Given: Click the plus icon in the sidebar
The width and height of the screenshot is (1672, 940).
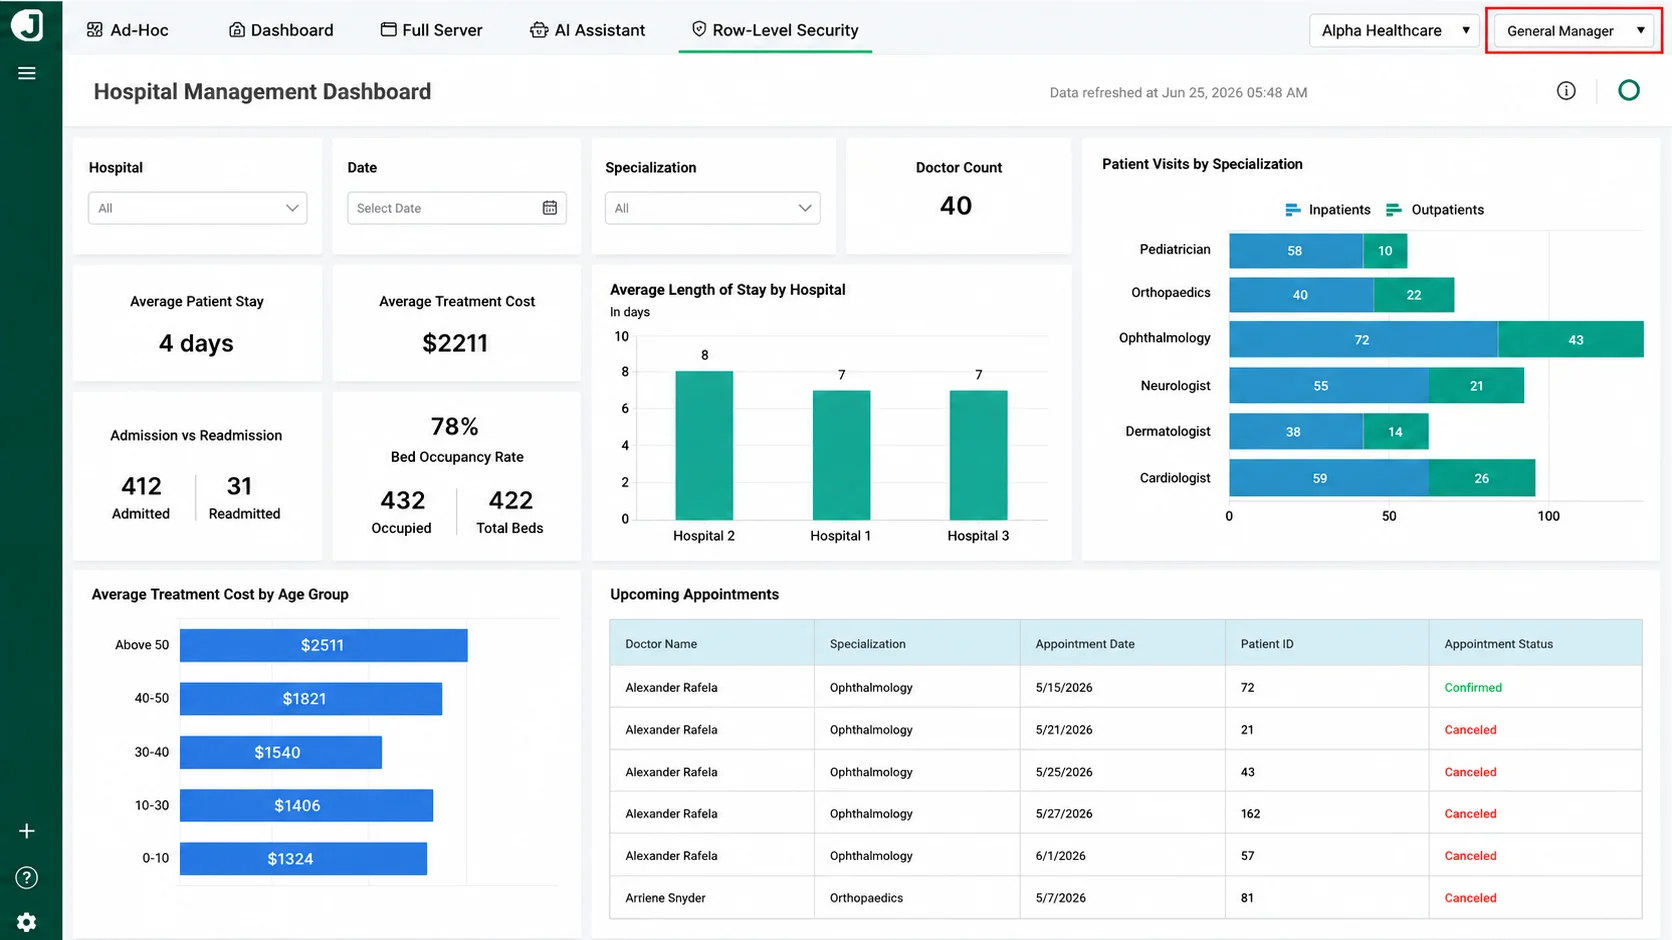Looking at the screenshot, I should click(x=27, y=831).
